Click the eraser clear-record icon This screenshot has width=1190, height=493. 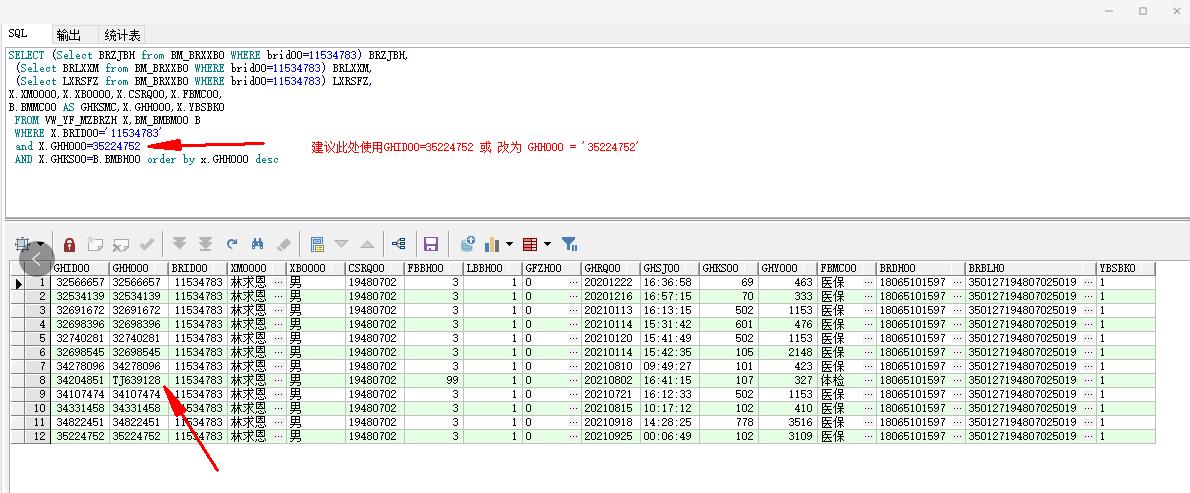pyautogui.click(x=284, y=244)
